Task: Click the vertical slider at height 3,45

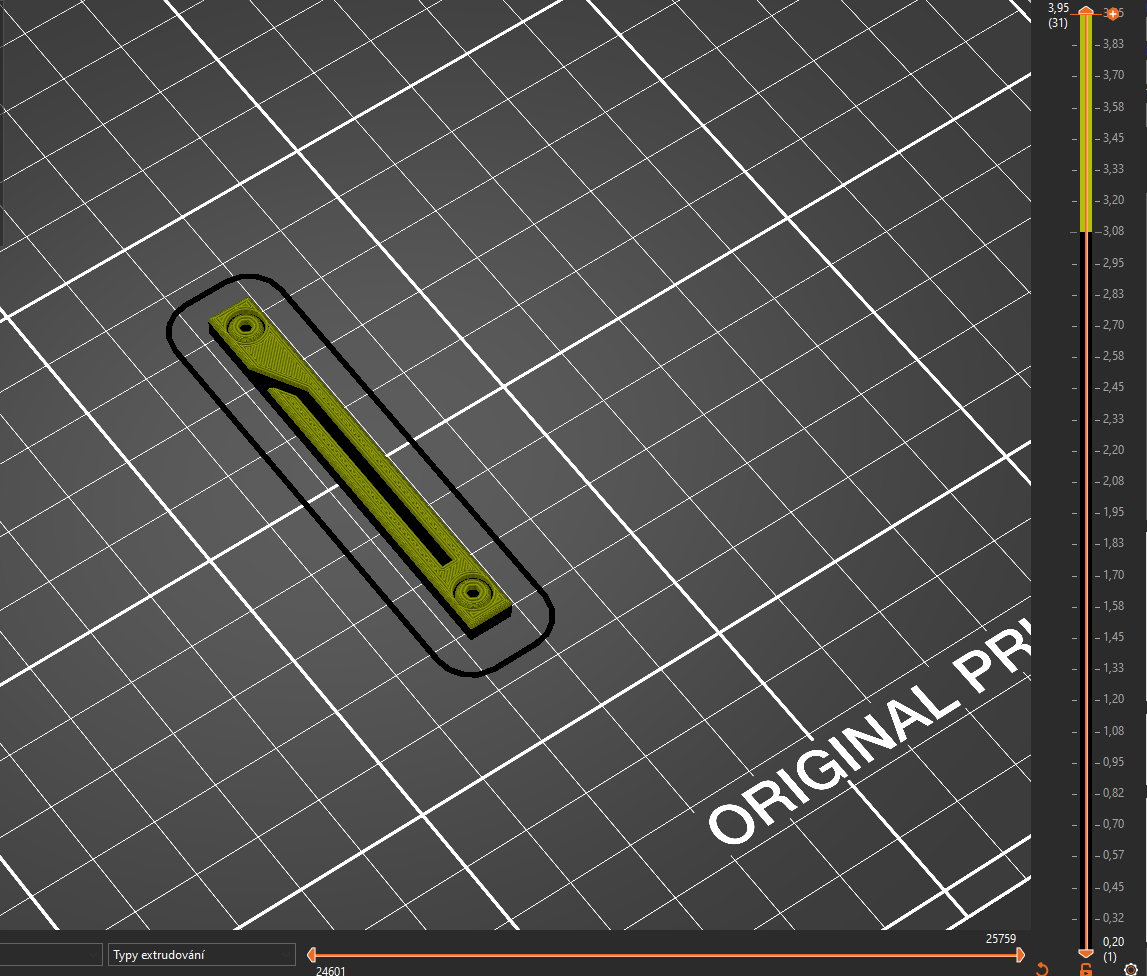Action: (1085, 137)
